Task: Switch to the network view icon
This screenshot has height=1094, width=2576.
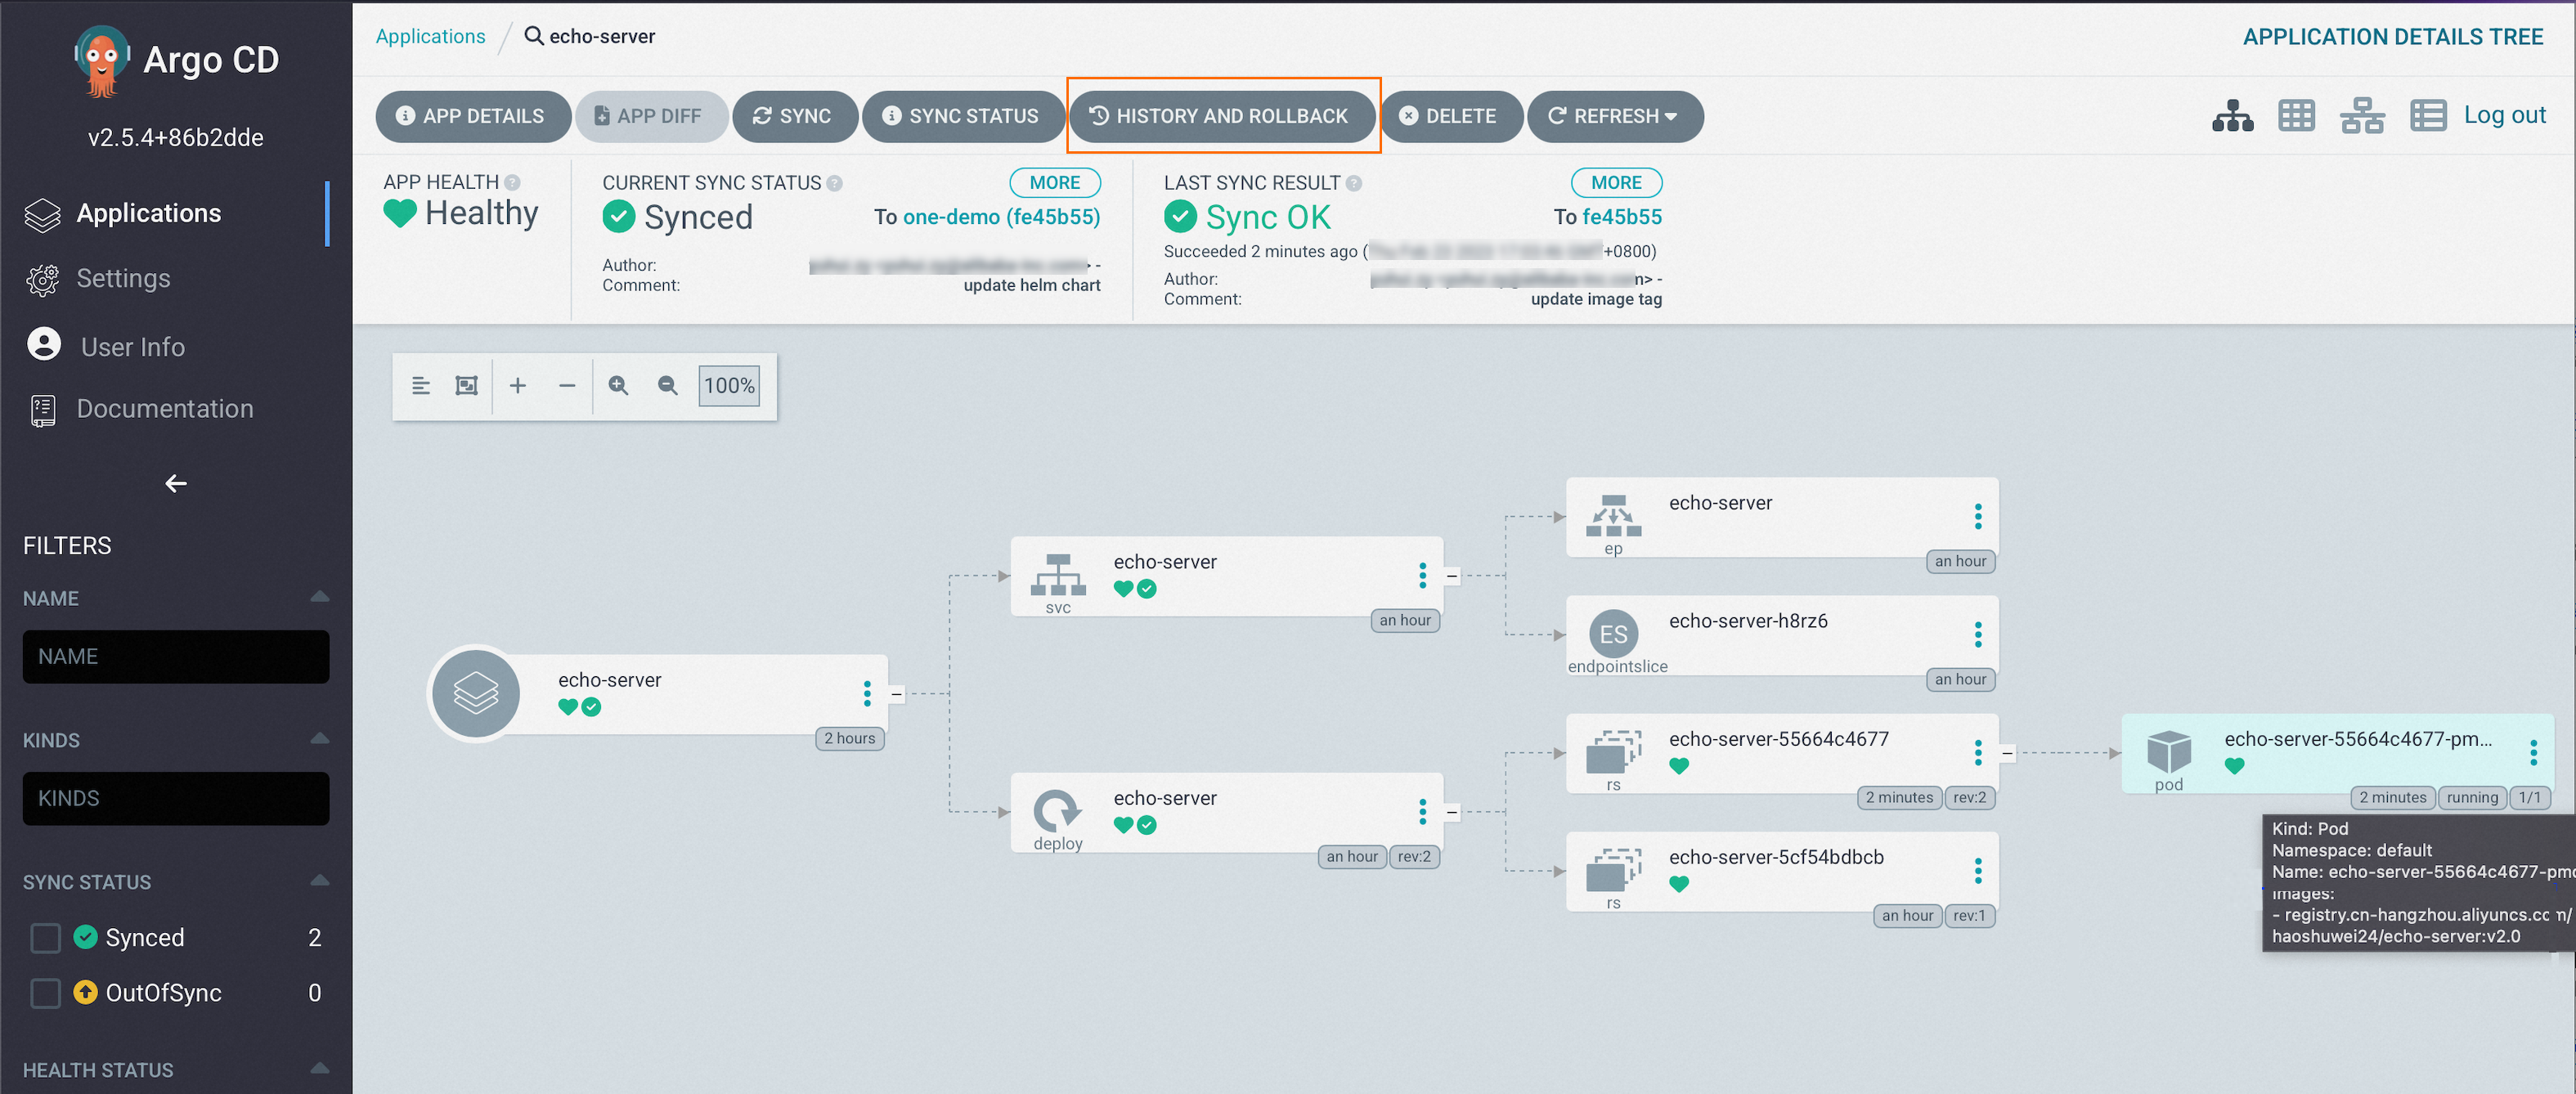Action: 2362,116
